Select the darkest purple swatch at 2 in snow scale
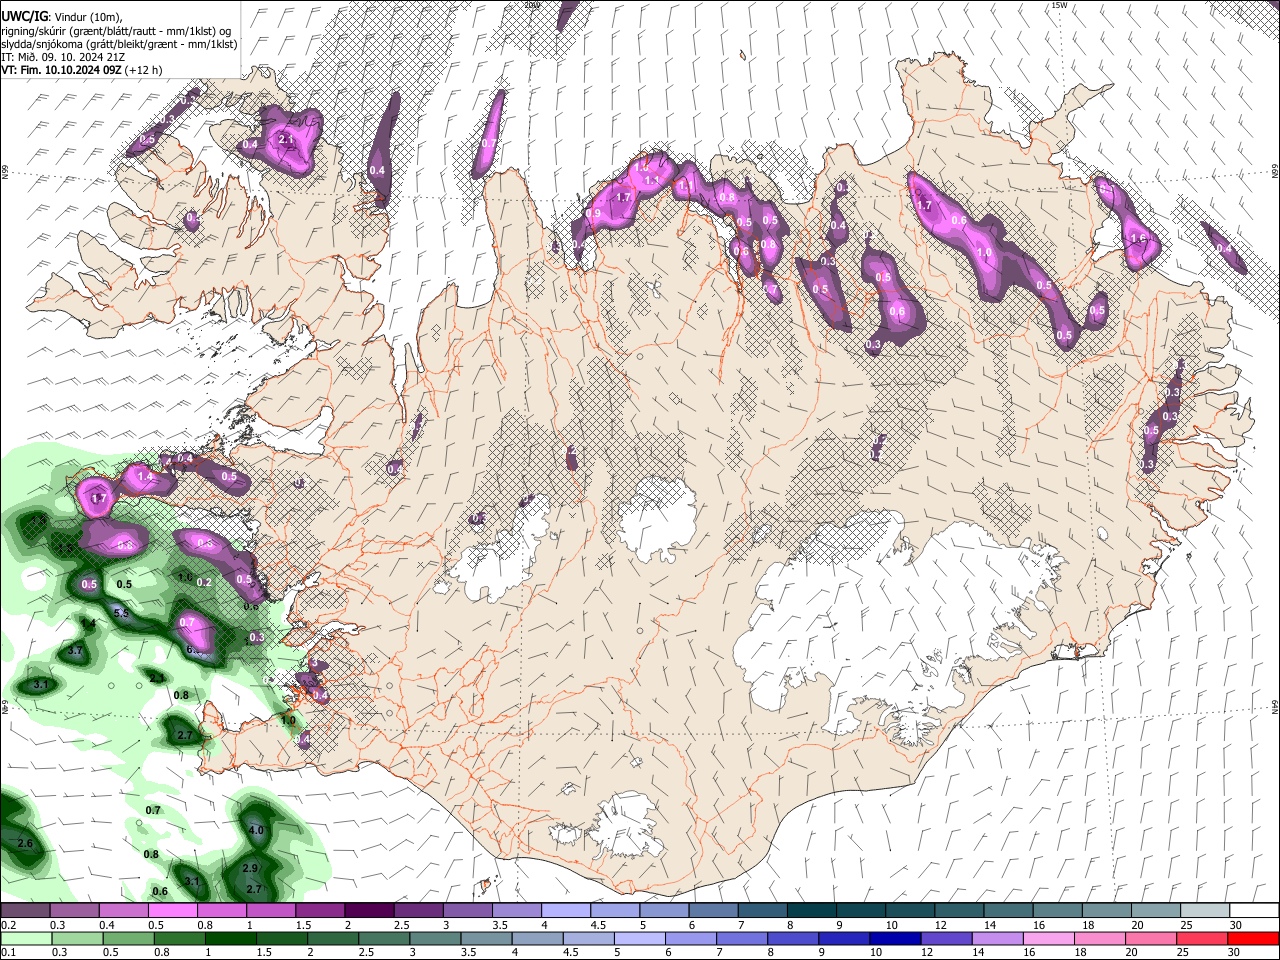Image resolution: width=1280 pixels, height=960 pixels. 368,911
